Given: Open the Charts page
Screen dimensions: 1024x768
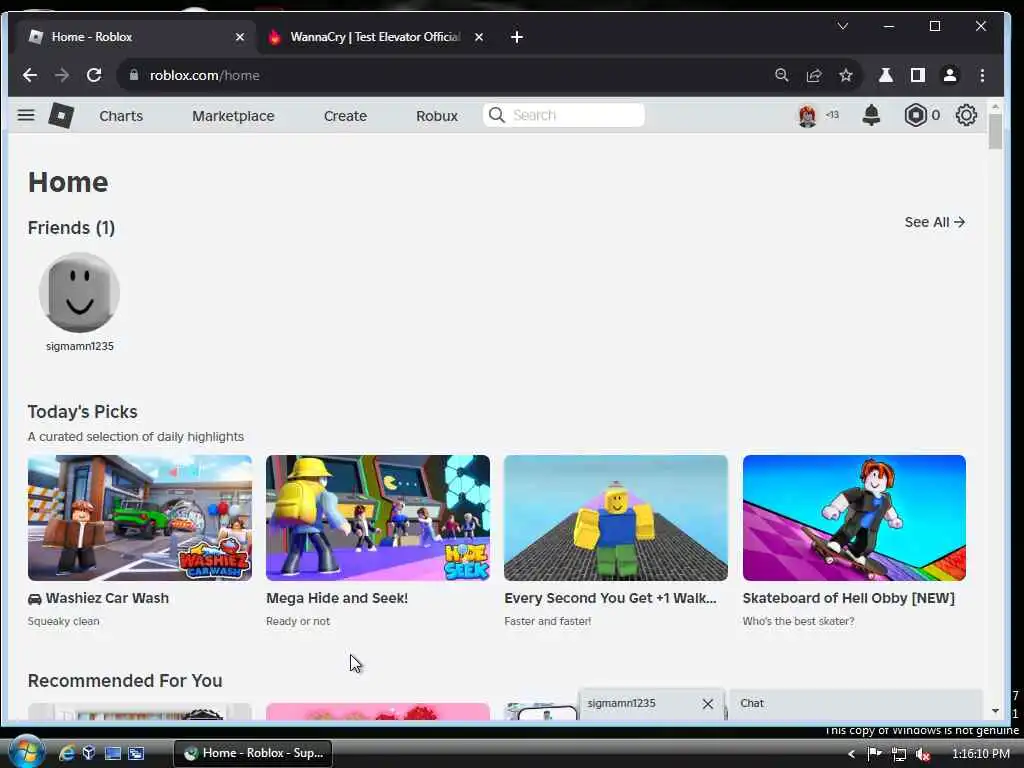Looking at the screenshot, I should tap(121, 116).
